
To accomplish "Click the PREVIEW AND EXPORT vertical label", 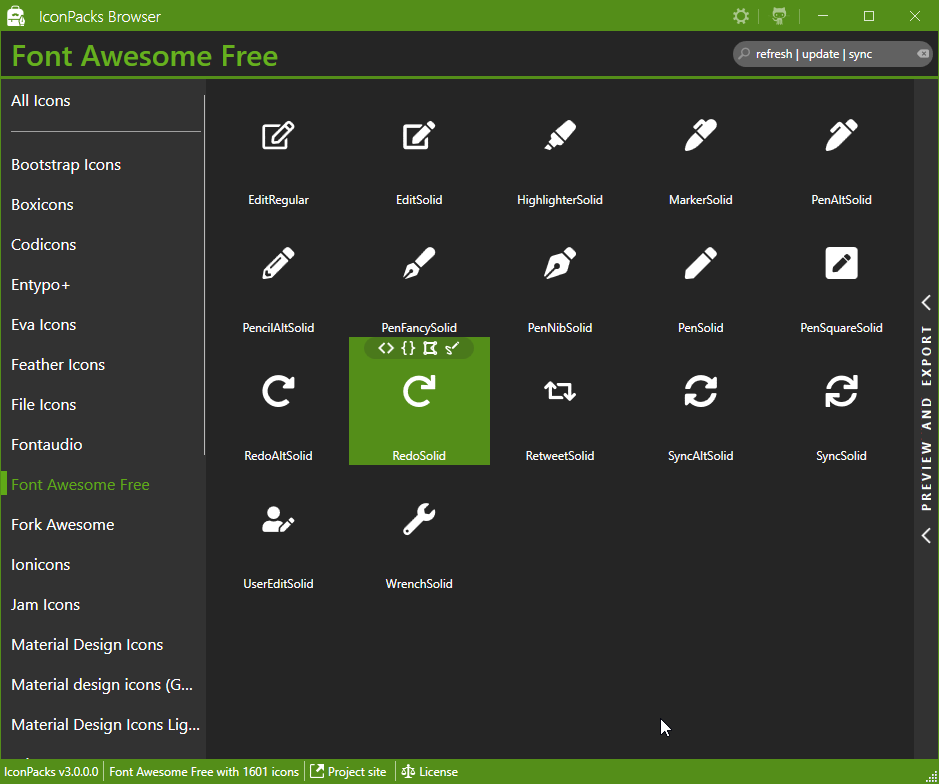I will (x=926, y=418).
